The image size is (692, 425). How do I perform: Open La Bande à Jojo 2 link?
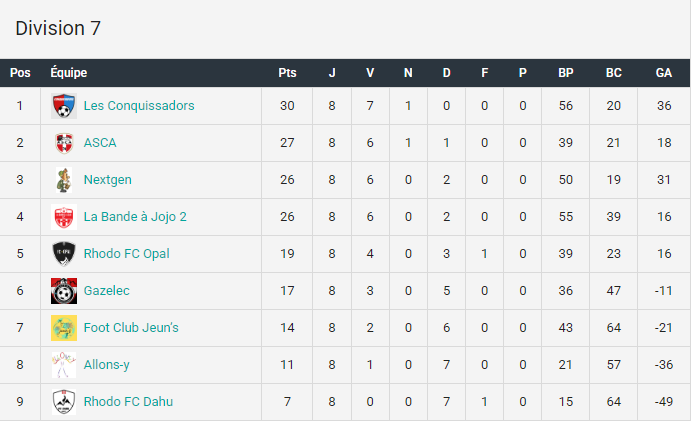[135, 217]
